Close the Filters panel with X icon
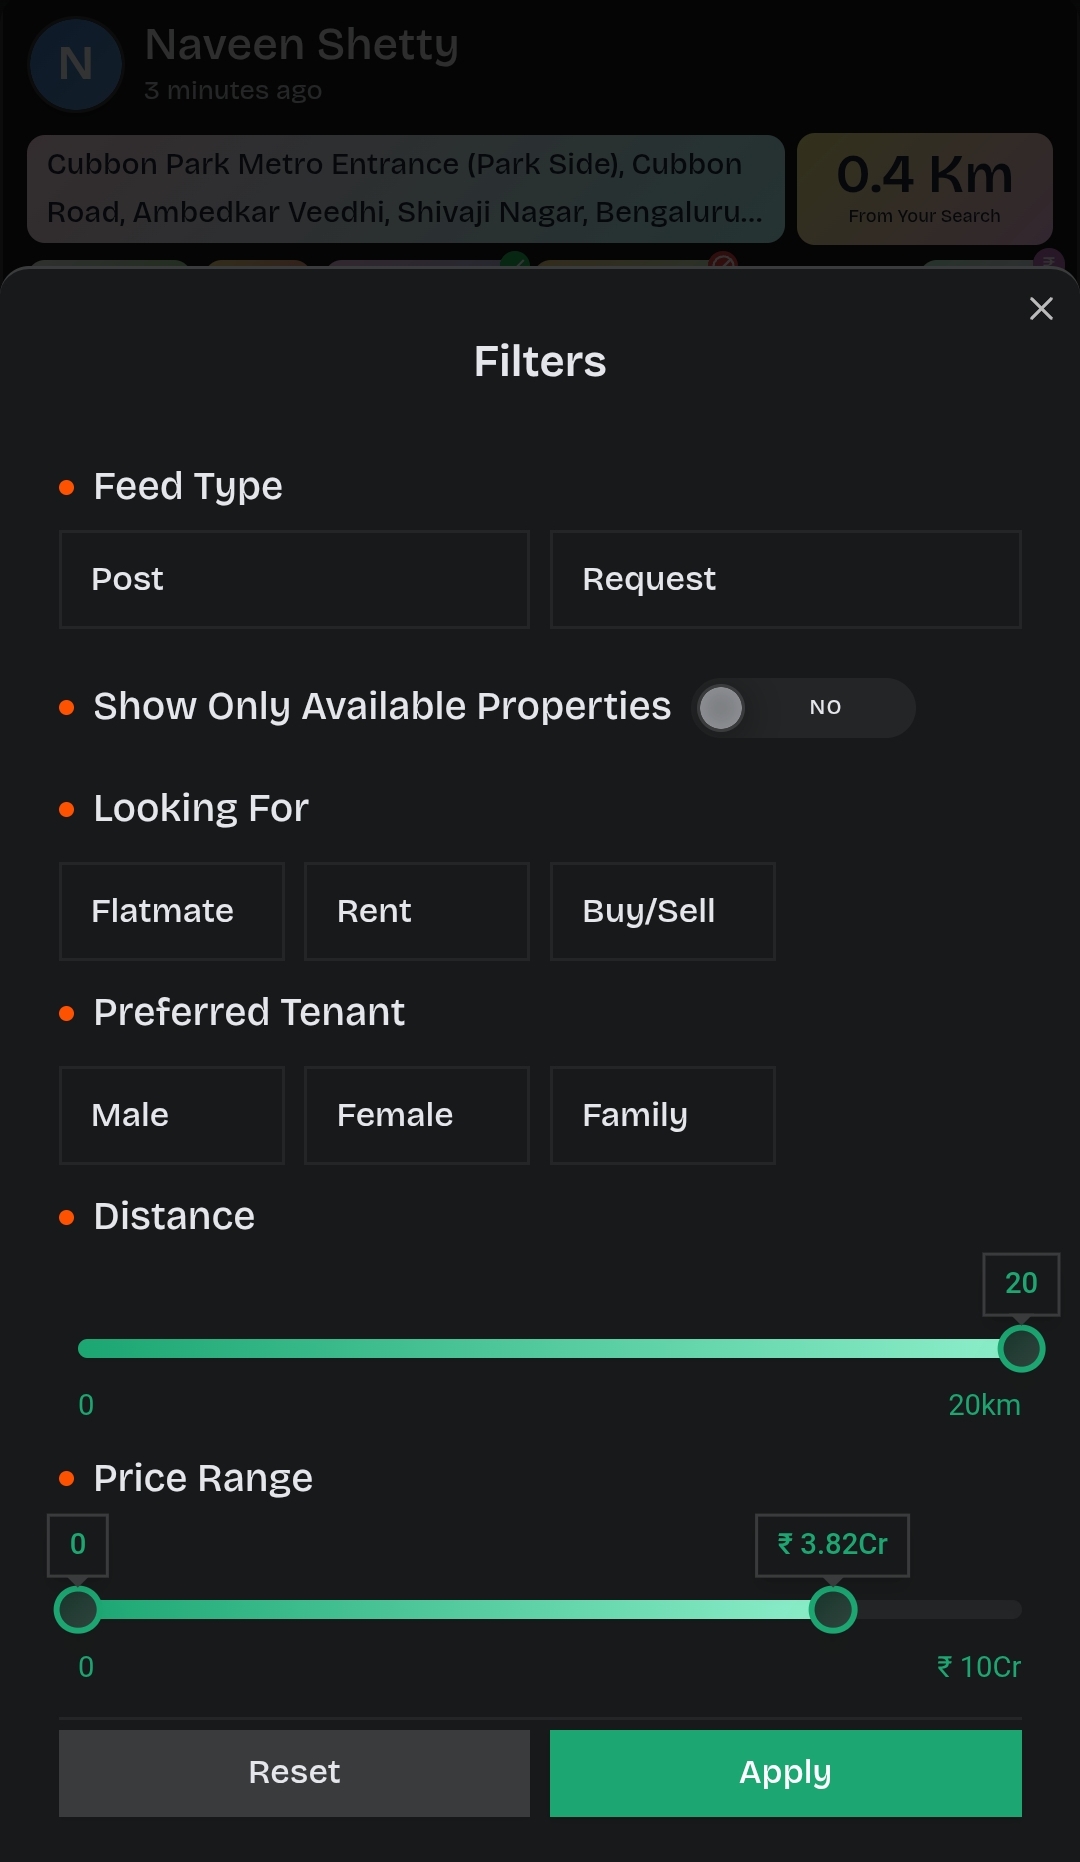The height and width of the screenshot is (1862, 1080). point(1041,308)
